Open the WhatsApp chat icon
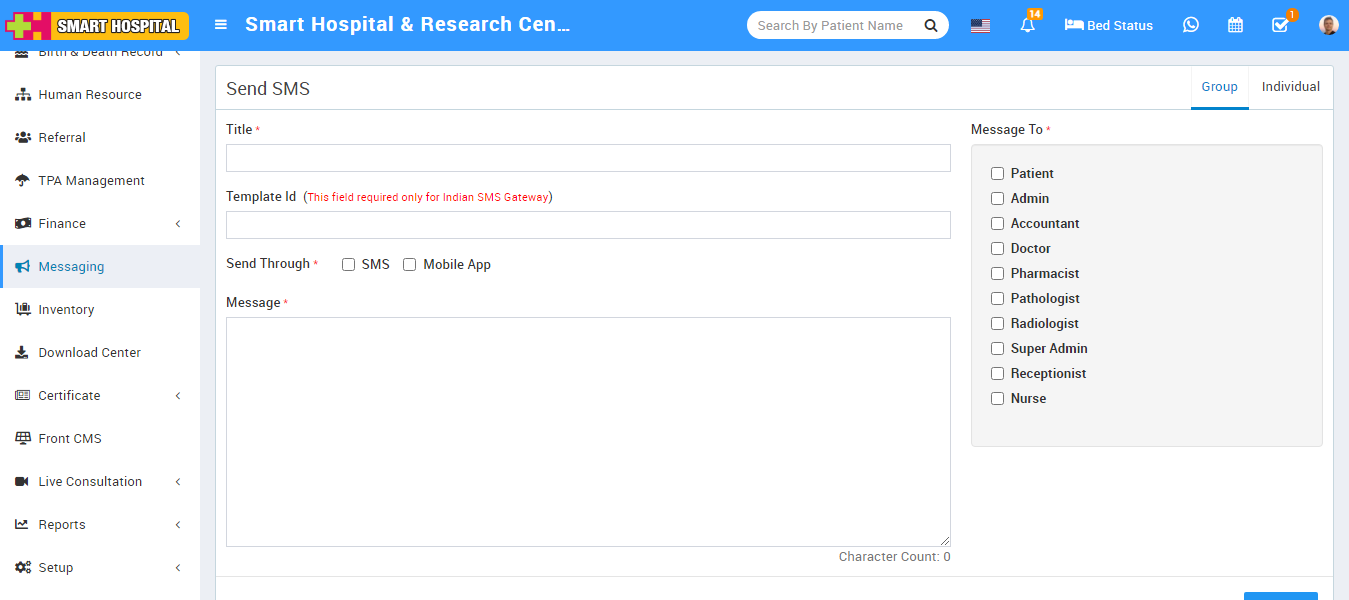 tap(1190, 25)
